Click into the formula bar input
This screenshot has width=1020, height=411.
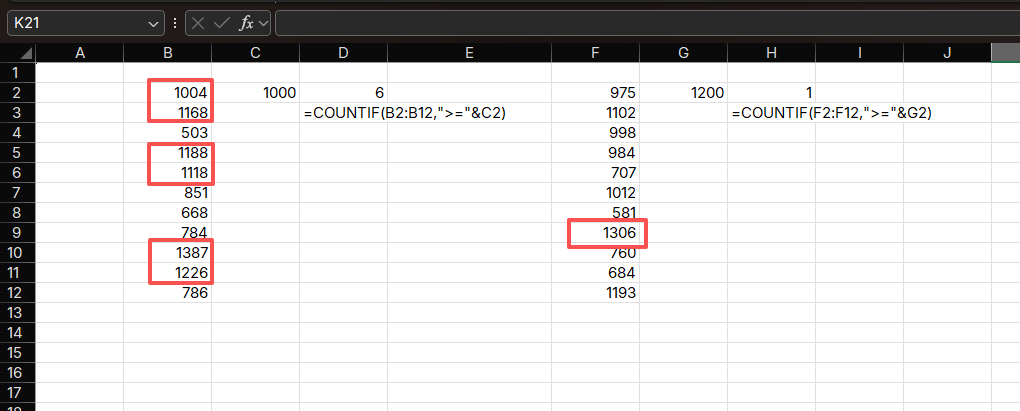(647, 23)
